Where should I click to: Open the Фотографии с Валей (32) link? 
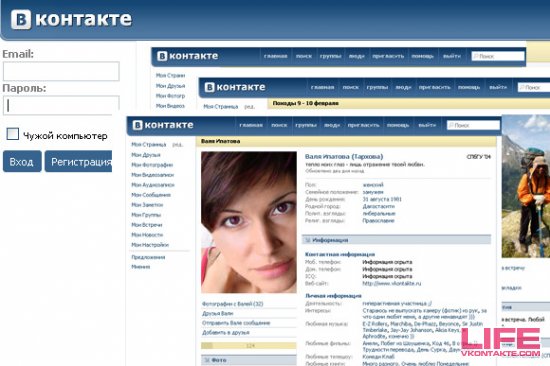[233, 304]
